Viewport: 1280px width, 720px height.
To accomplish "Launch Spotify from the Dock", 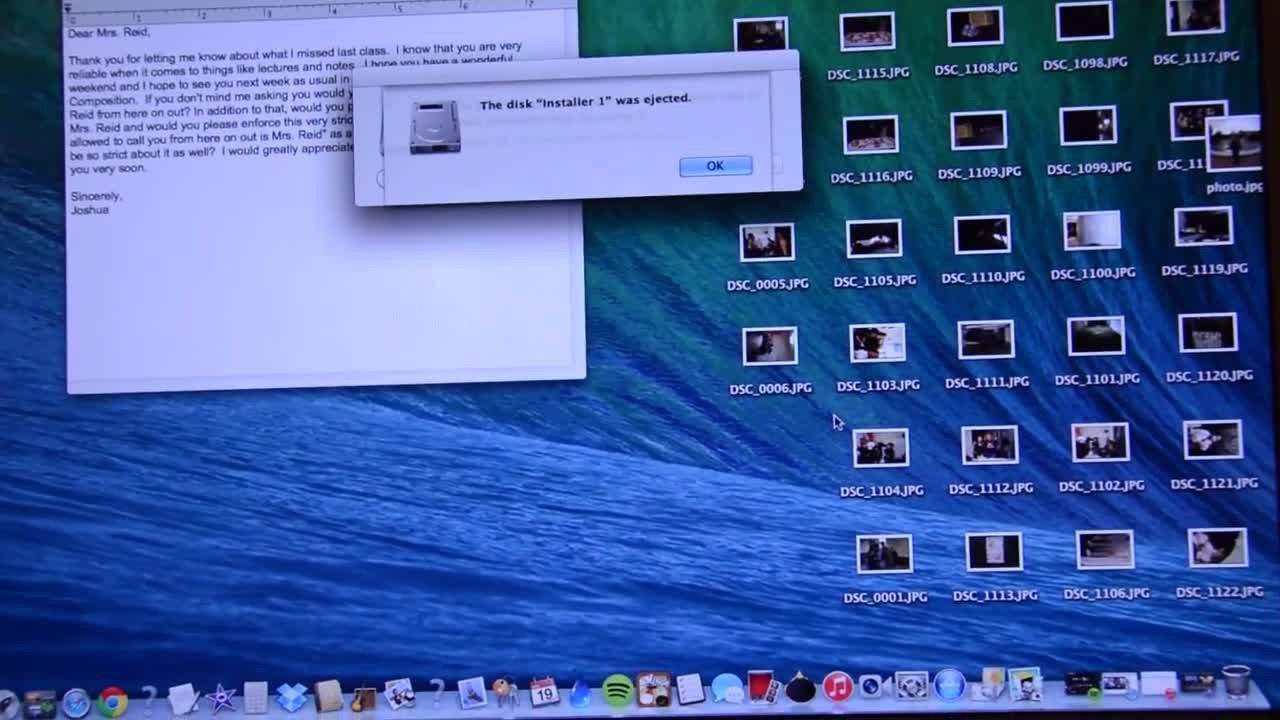I will (617, 690).
